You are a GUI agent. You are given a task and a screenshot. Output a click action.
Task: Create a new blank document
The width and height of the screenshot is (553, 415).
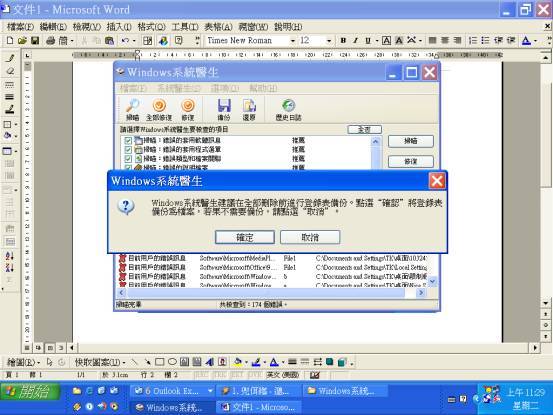coord(10,41)
